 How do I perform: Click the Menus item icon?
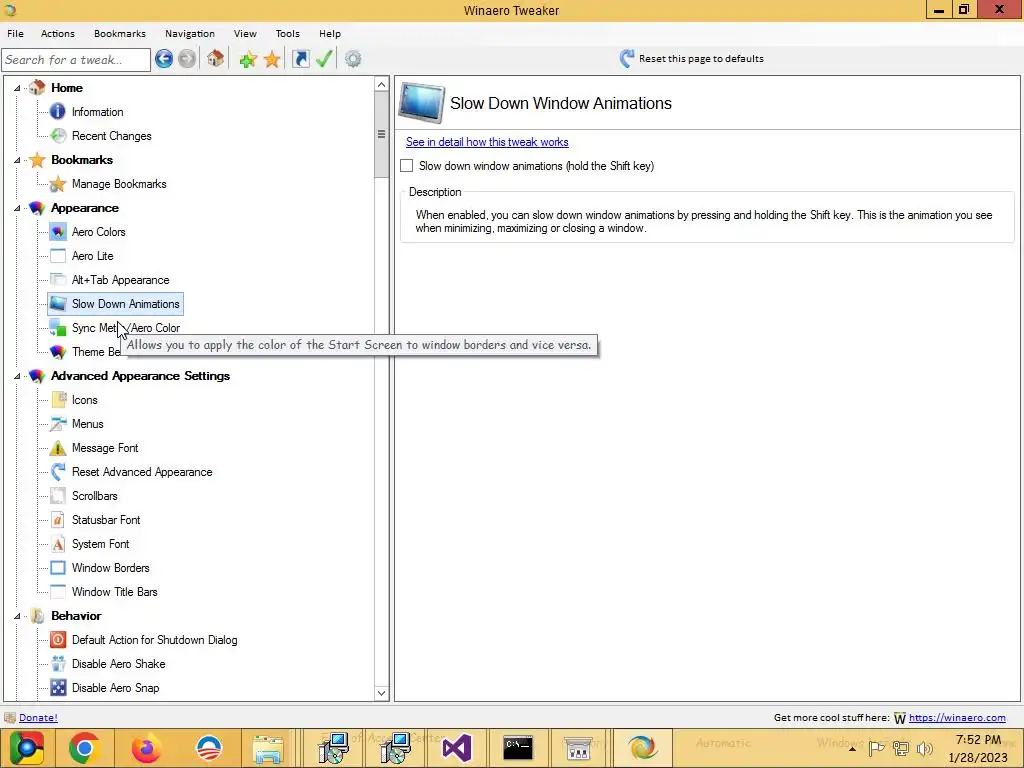coord(57,424)
